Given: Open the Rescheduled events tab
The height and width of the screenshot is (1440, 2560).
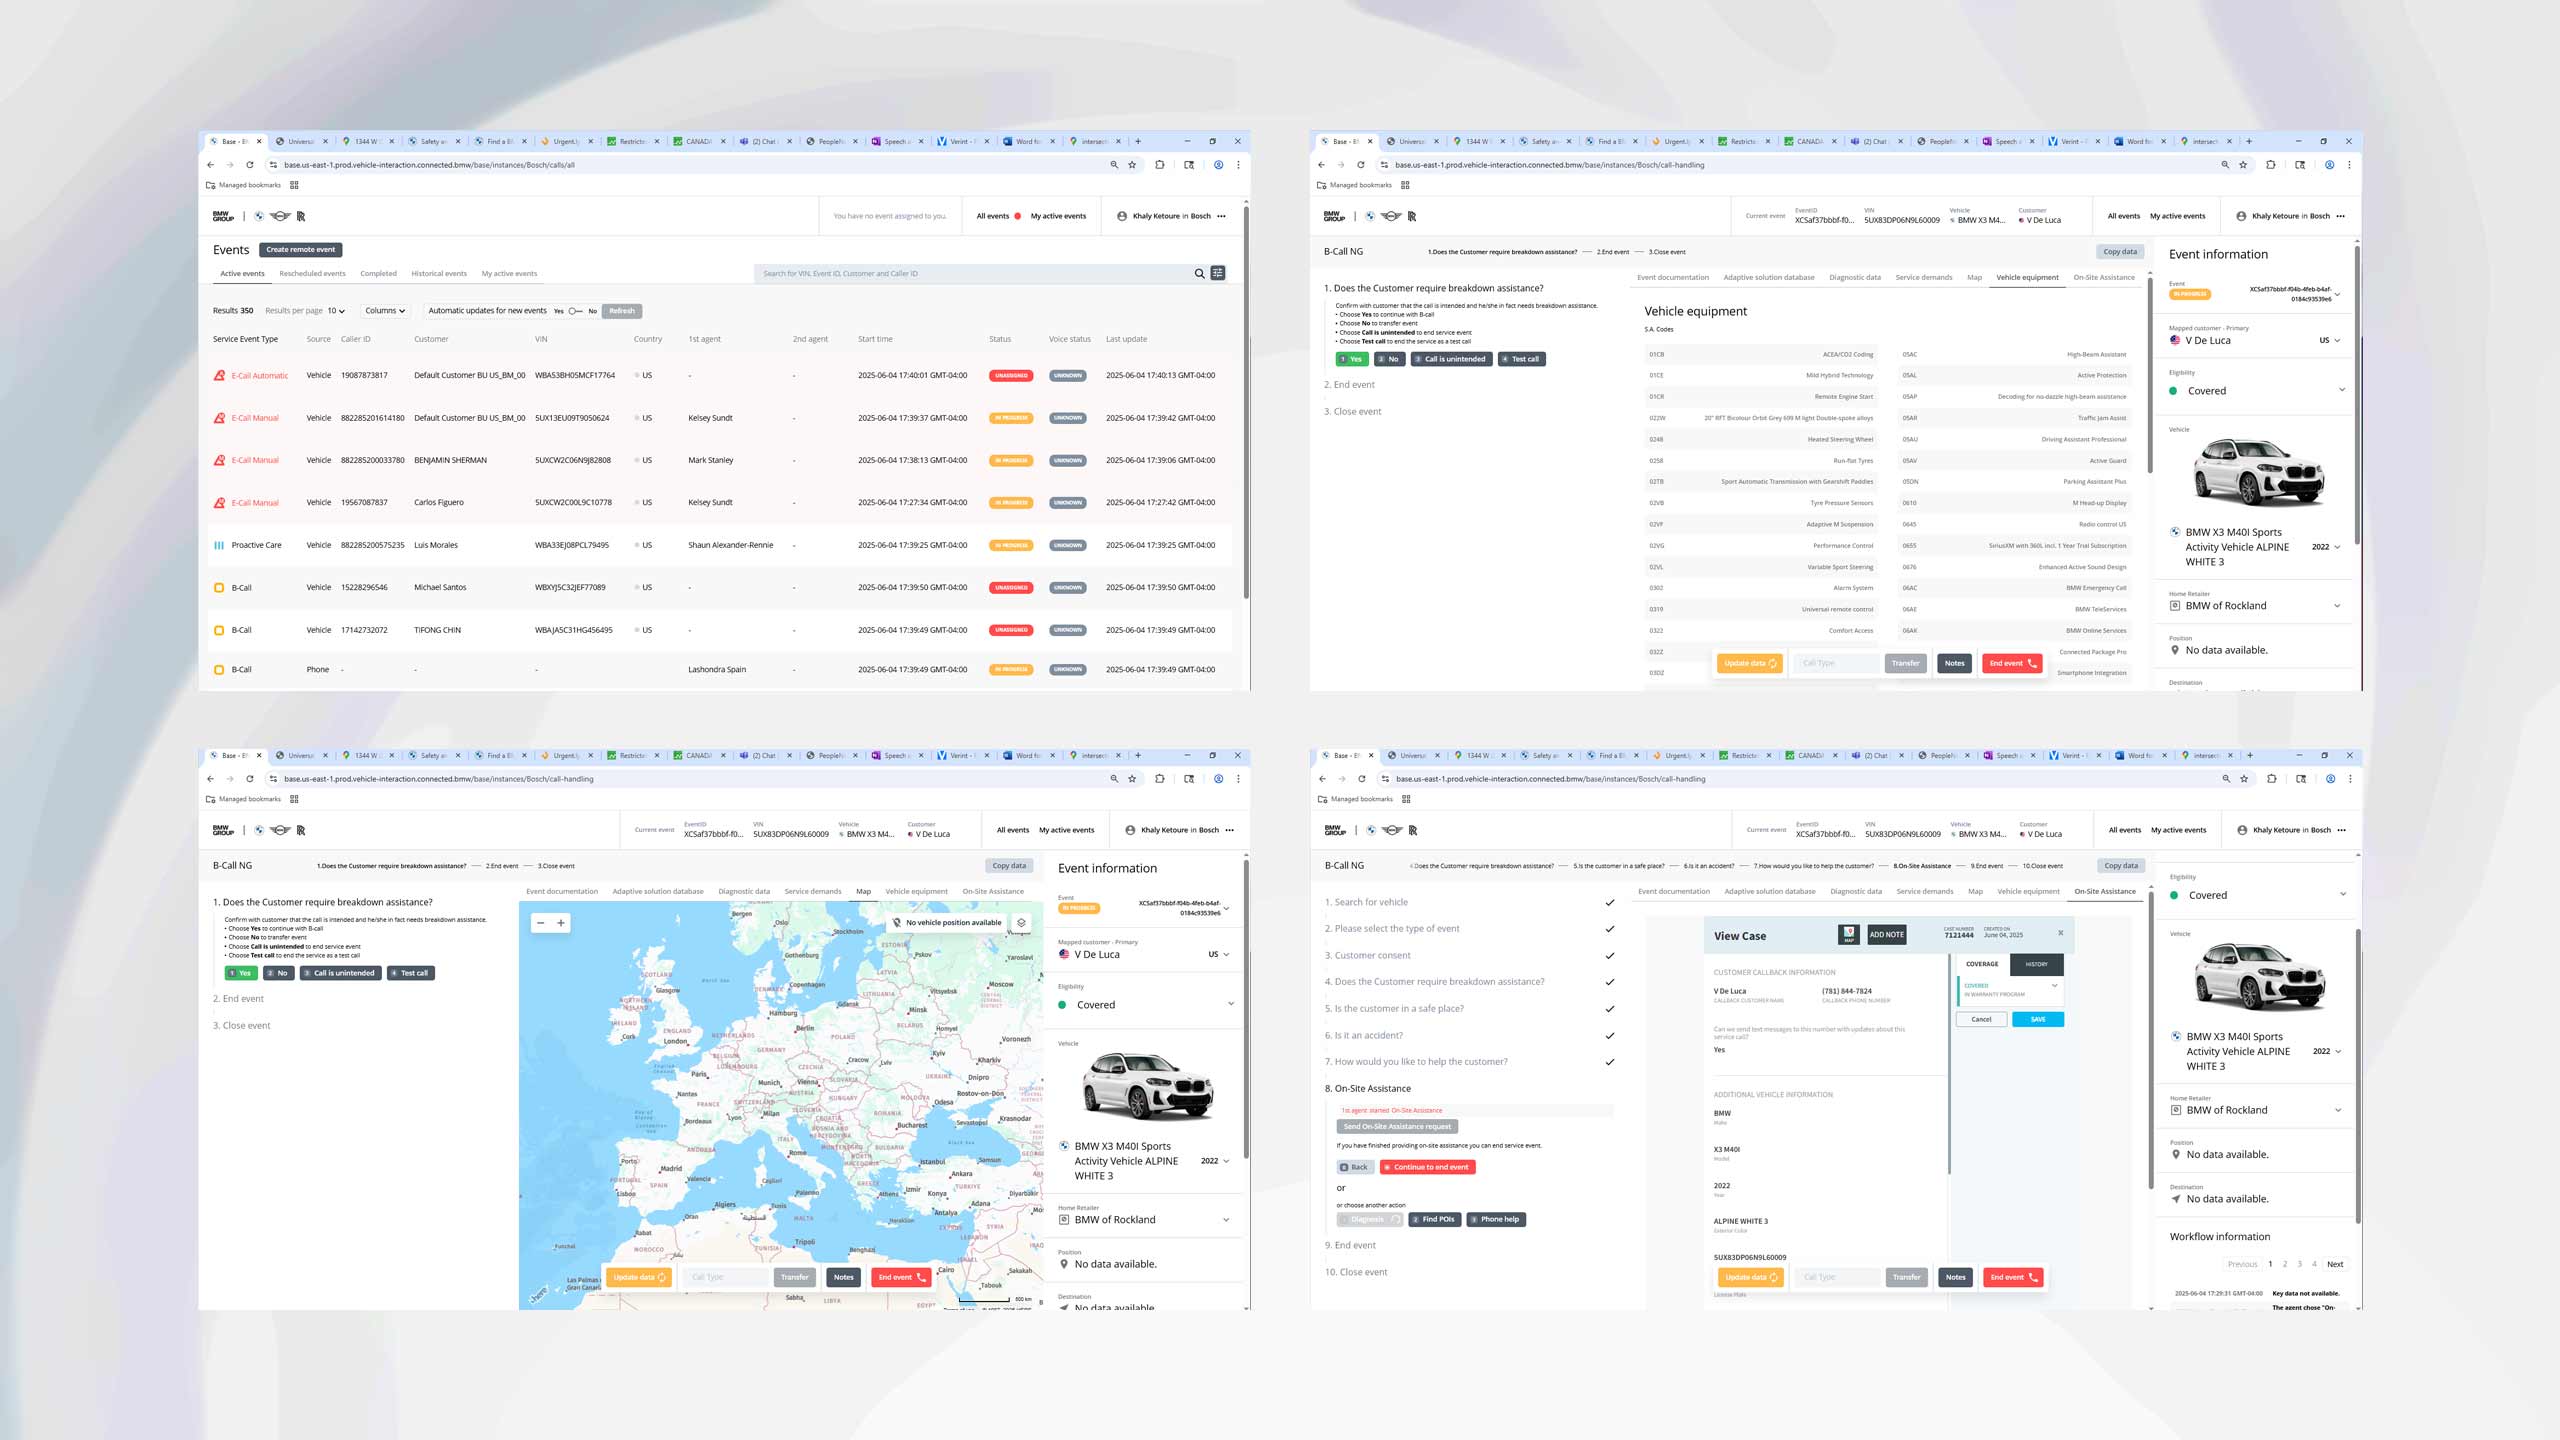Looking at the screenshot, I should click(x=312, y=274).
